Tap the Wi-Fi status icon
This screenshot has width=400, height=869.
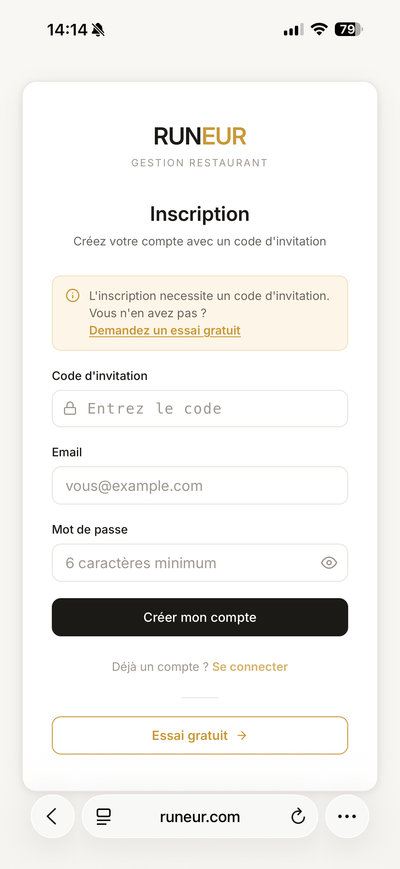[319, 29]
